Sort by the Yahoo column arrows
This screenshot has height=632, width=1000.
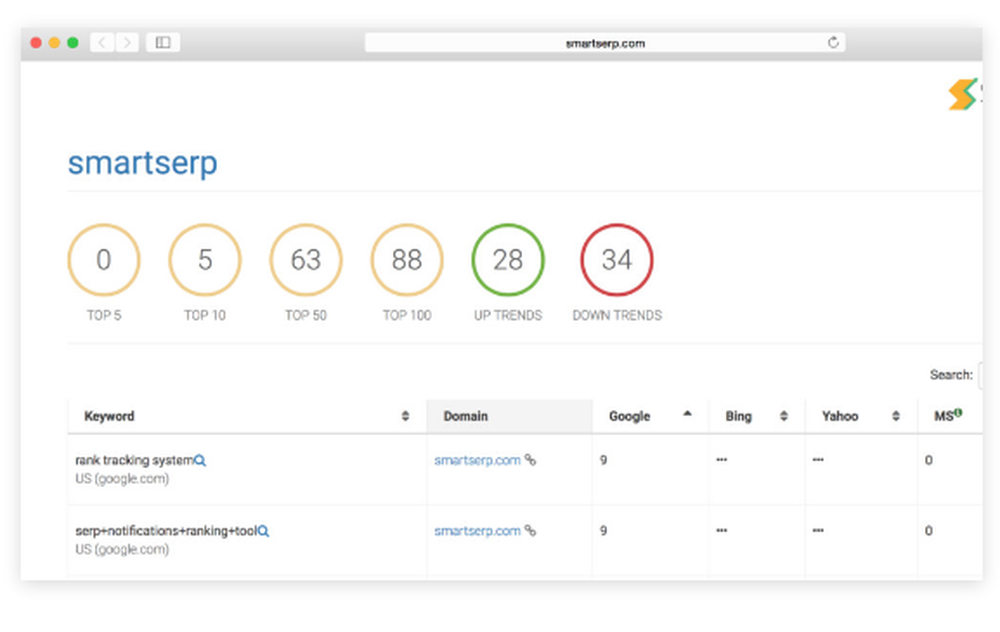point(895,416)
